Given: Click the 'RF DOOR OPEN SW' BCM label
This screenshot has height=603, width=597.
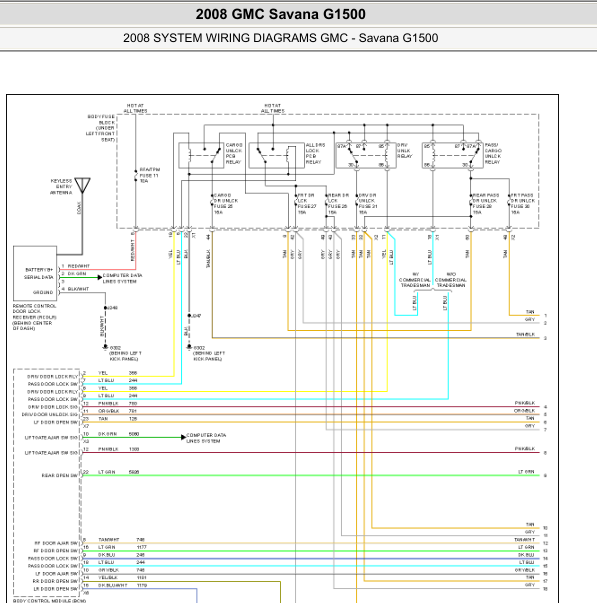Looking at the screenshot, I should [56, 551].
